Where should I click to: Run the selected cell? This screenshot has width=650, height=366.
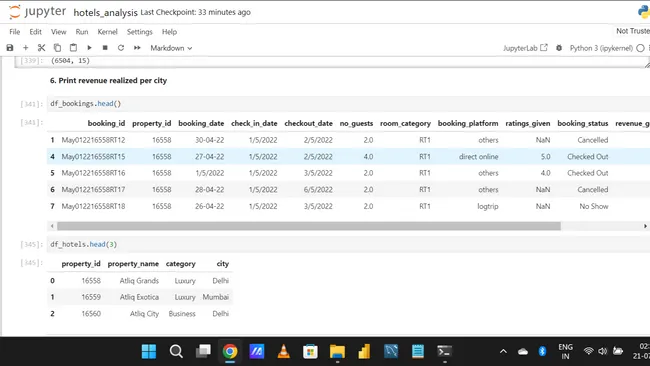click(x=89, y=48)
